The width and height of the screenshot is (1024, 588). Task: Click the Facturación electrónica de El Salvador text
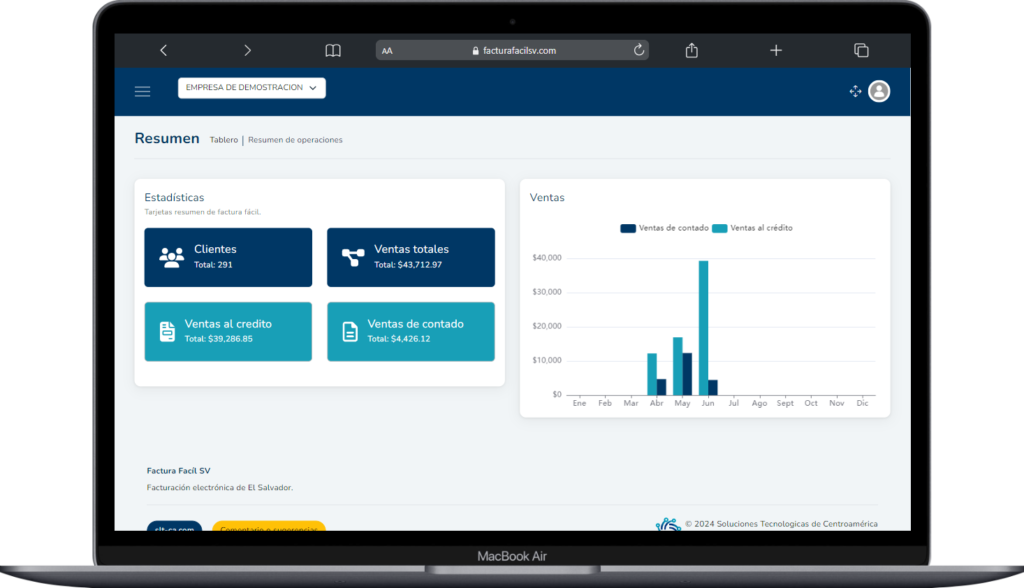pyautogui.click(x=219, y=487)
